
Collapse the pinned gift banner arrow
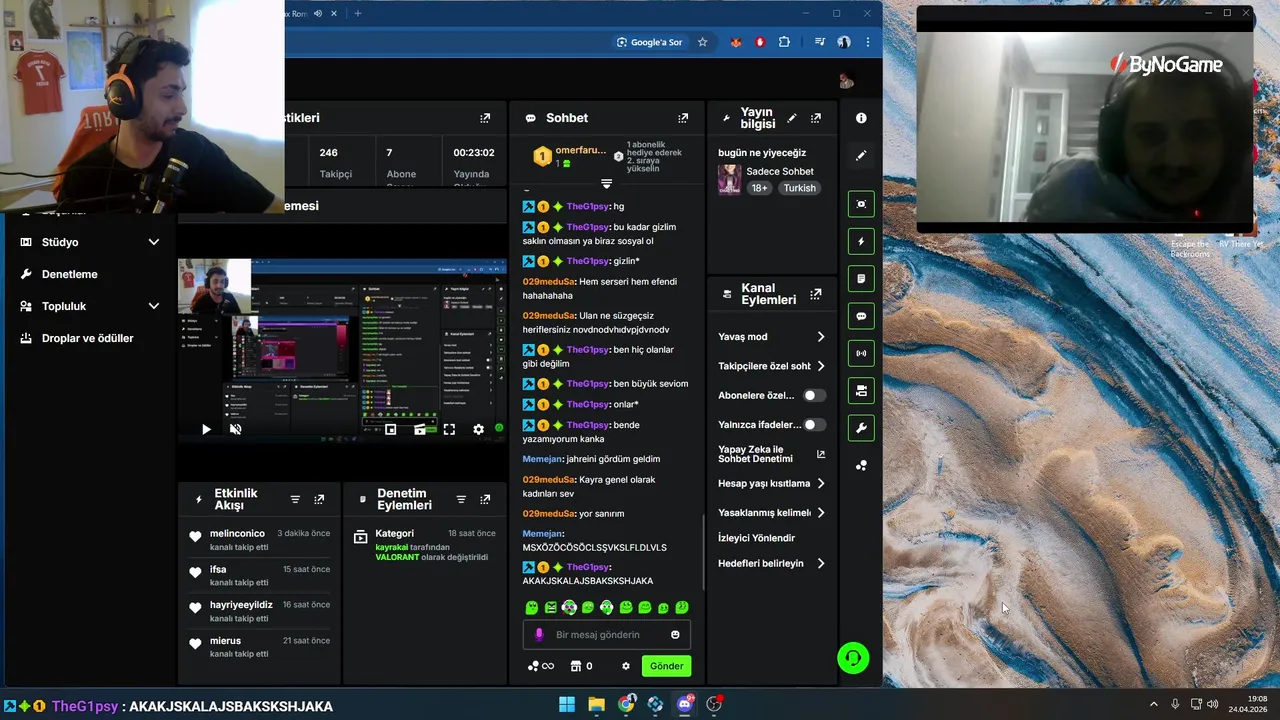(x=606, y=184)
